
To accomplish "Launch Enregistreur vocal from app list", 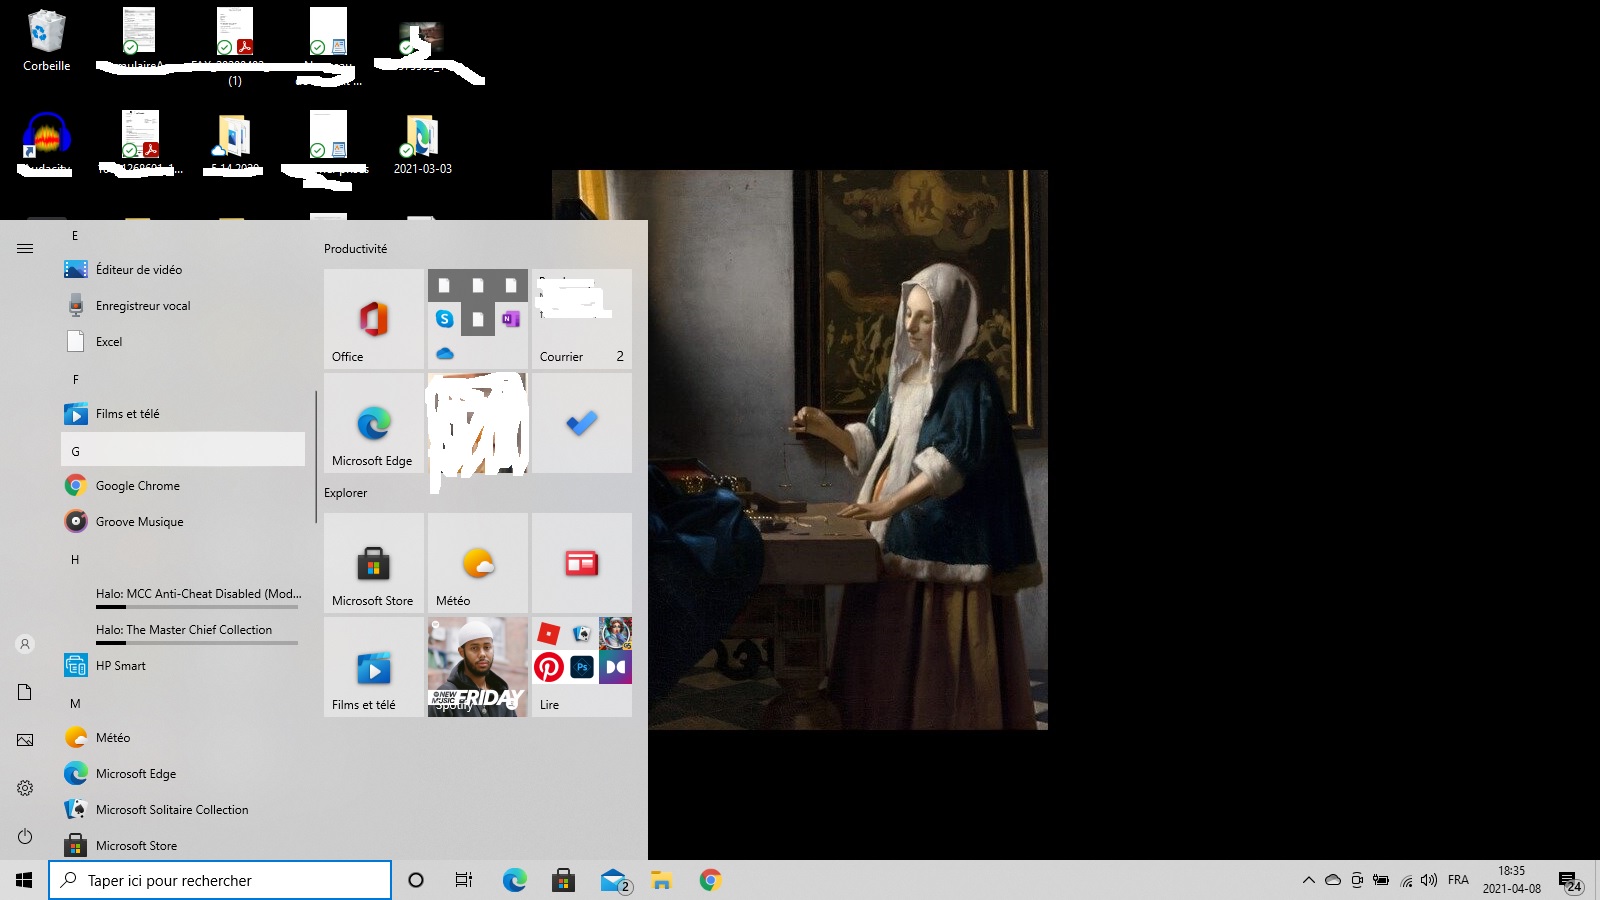I will click(x=183, y=306).
